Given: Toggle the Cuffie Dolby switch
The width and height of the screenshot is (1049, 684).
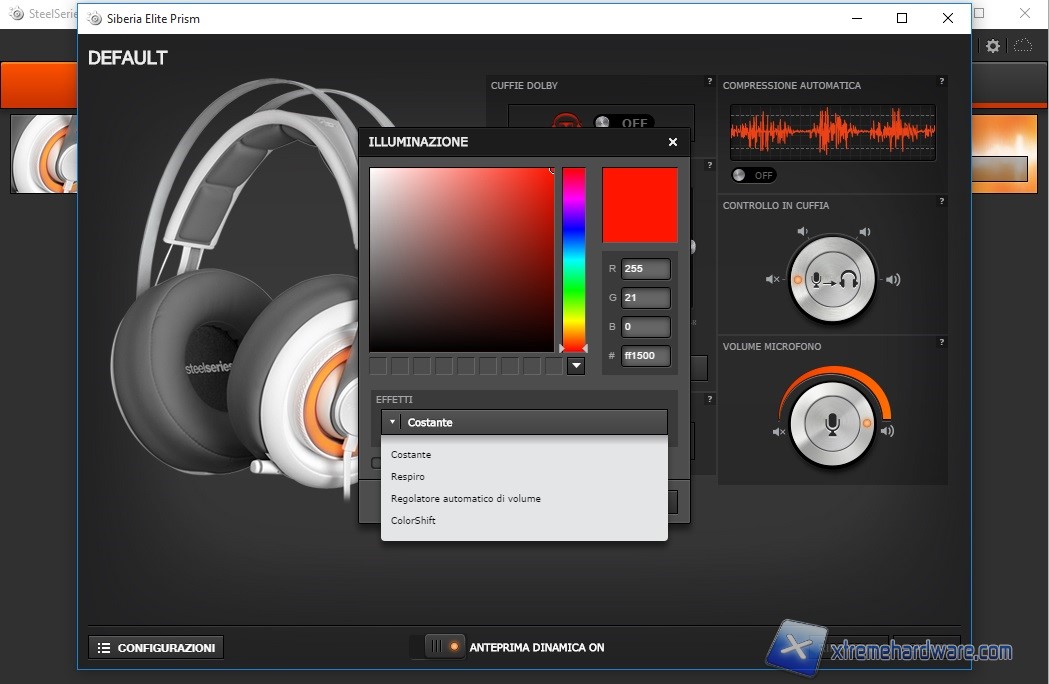Looking at the screenshot, I should [x=622, y=123].
